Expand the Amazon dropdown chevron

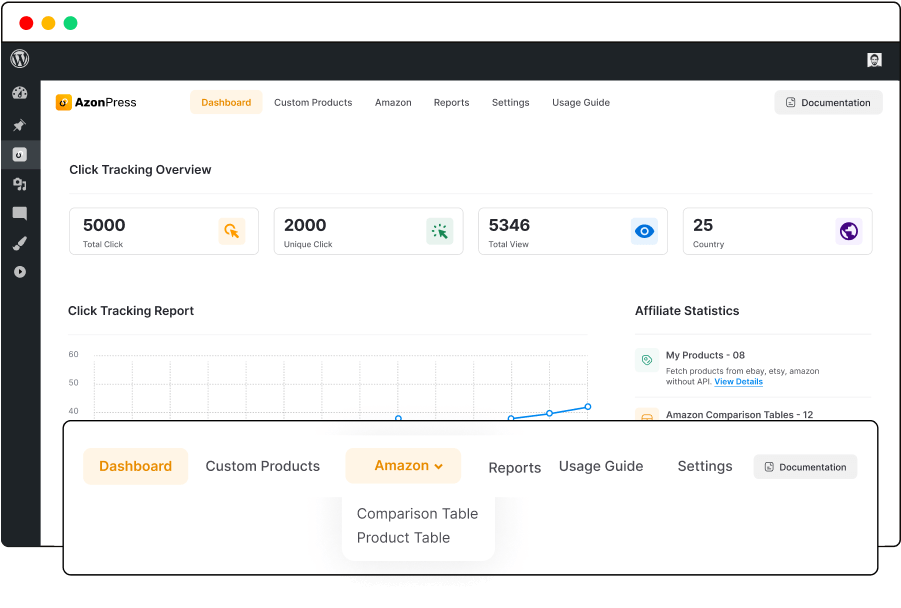[x=438, y=467]
